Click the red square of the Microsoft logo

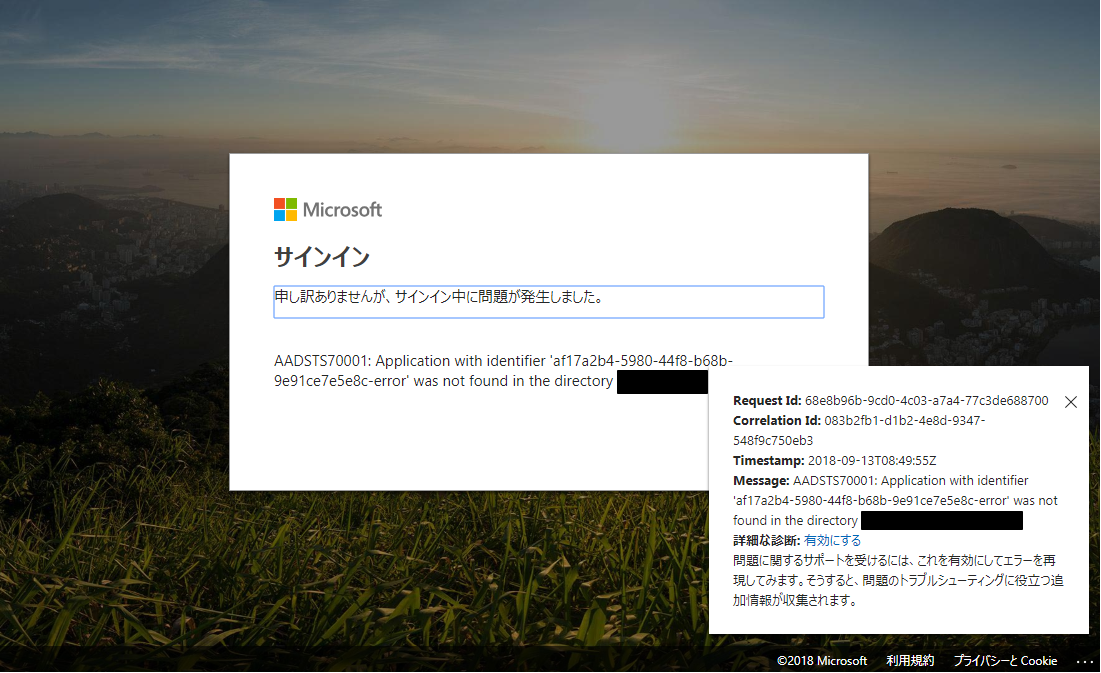pyautogui.click(x=279, y=203)
